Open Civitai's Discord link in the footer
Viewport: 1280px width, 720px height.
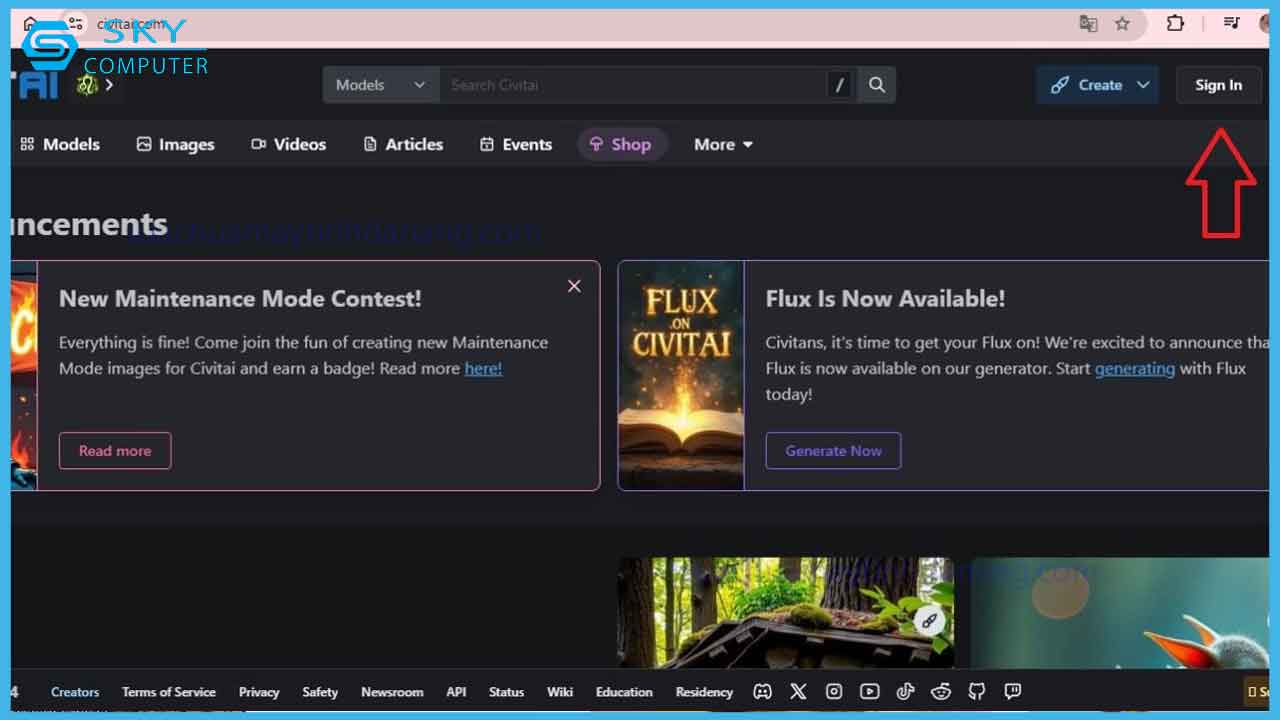click(x=763, y=692)
